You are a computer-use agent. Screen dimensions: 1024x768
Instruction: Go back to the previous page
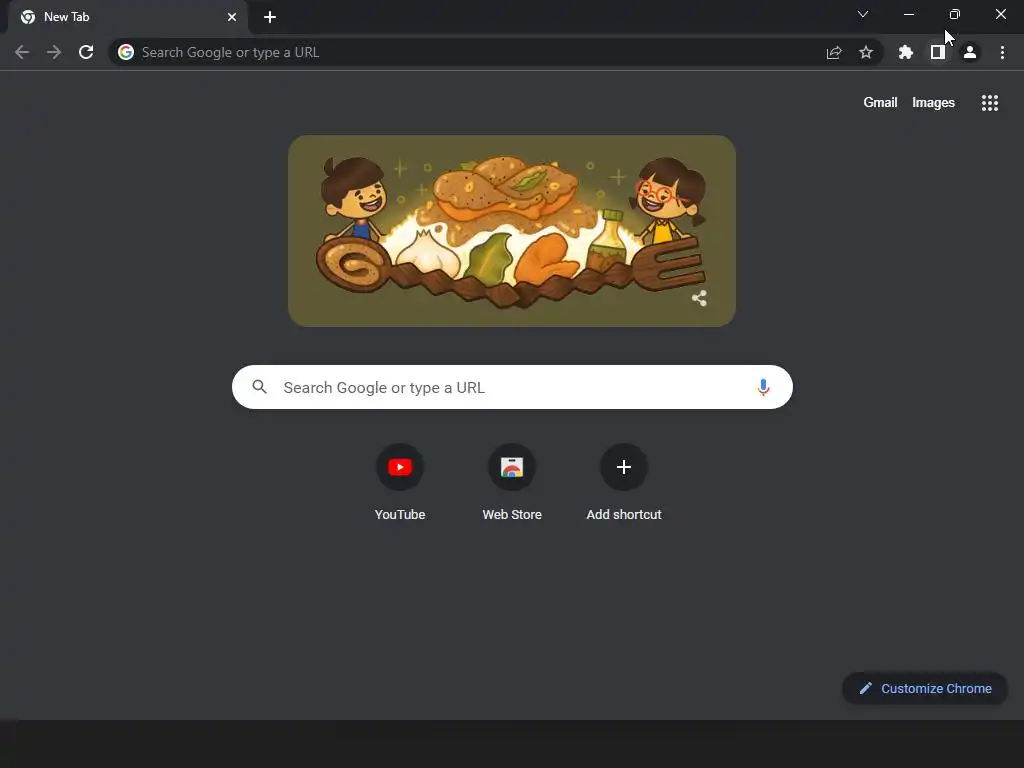click(22, 52)
